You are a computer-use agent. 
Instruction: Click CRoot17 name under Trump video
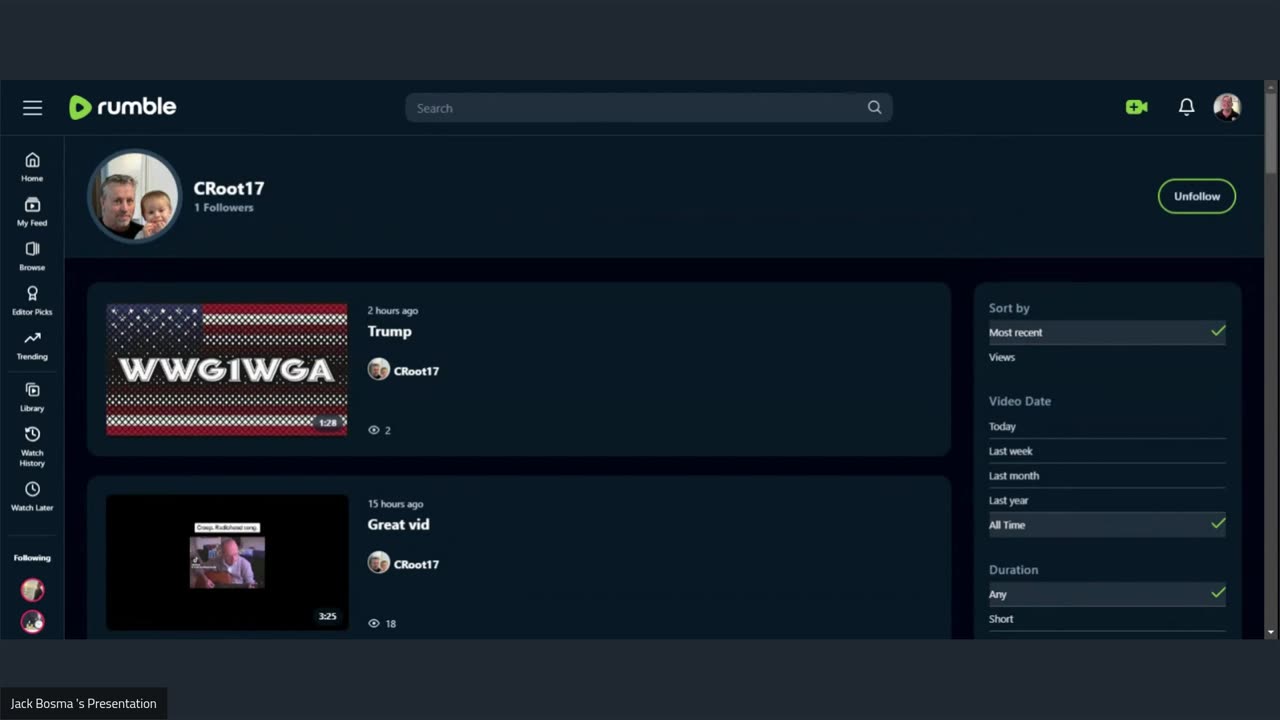pyautogui.click(x=416, y=371)
